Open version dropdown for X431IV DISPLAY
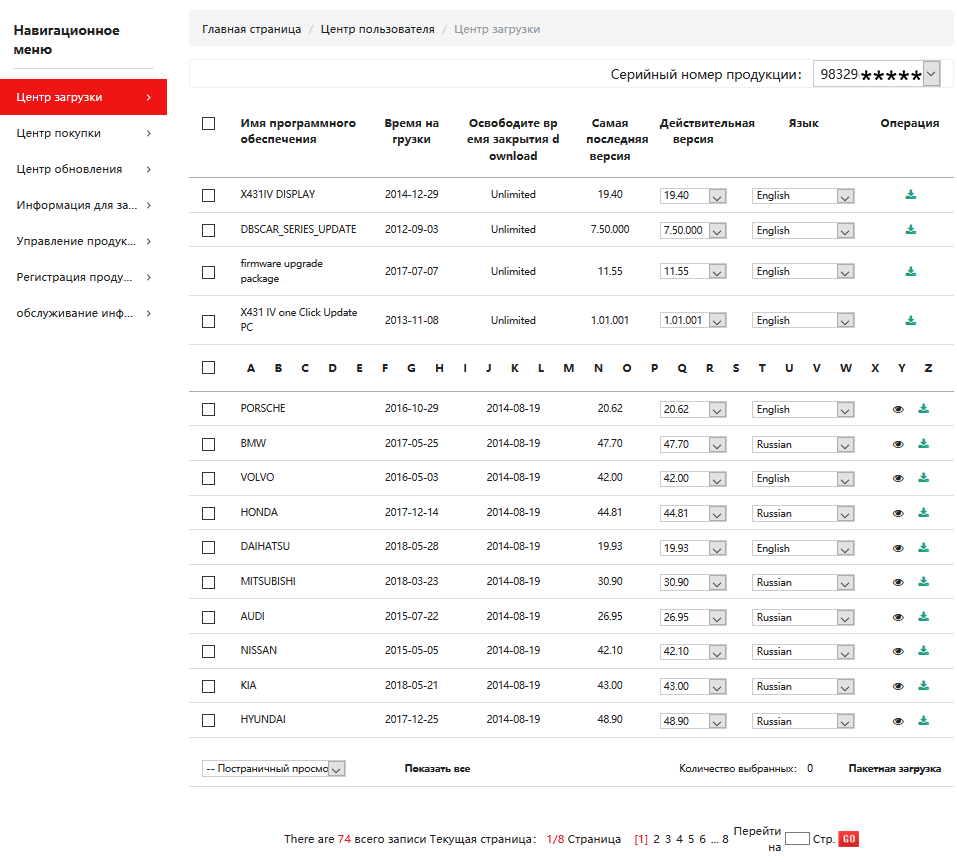This screenshot has width=957, height=862. click(693, 195)
